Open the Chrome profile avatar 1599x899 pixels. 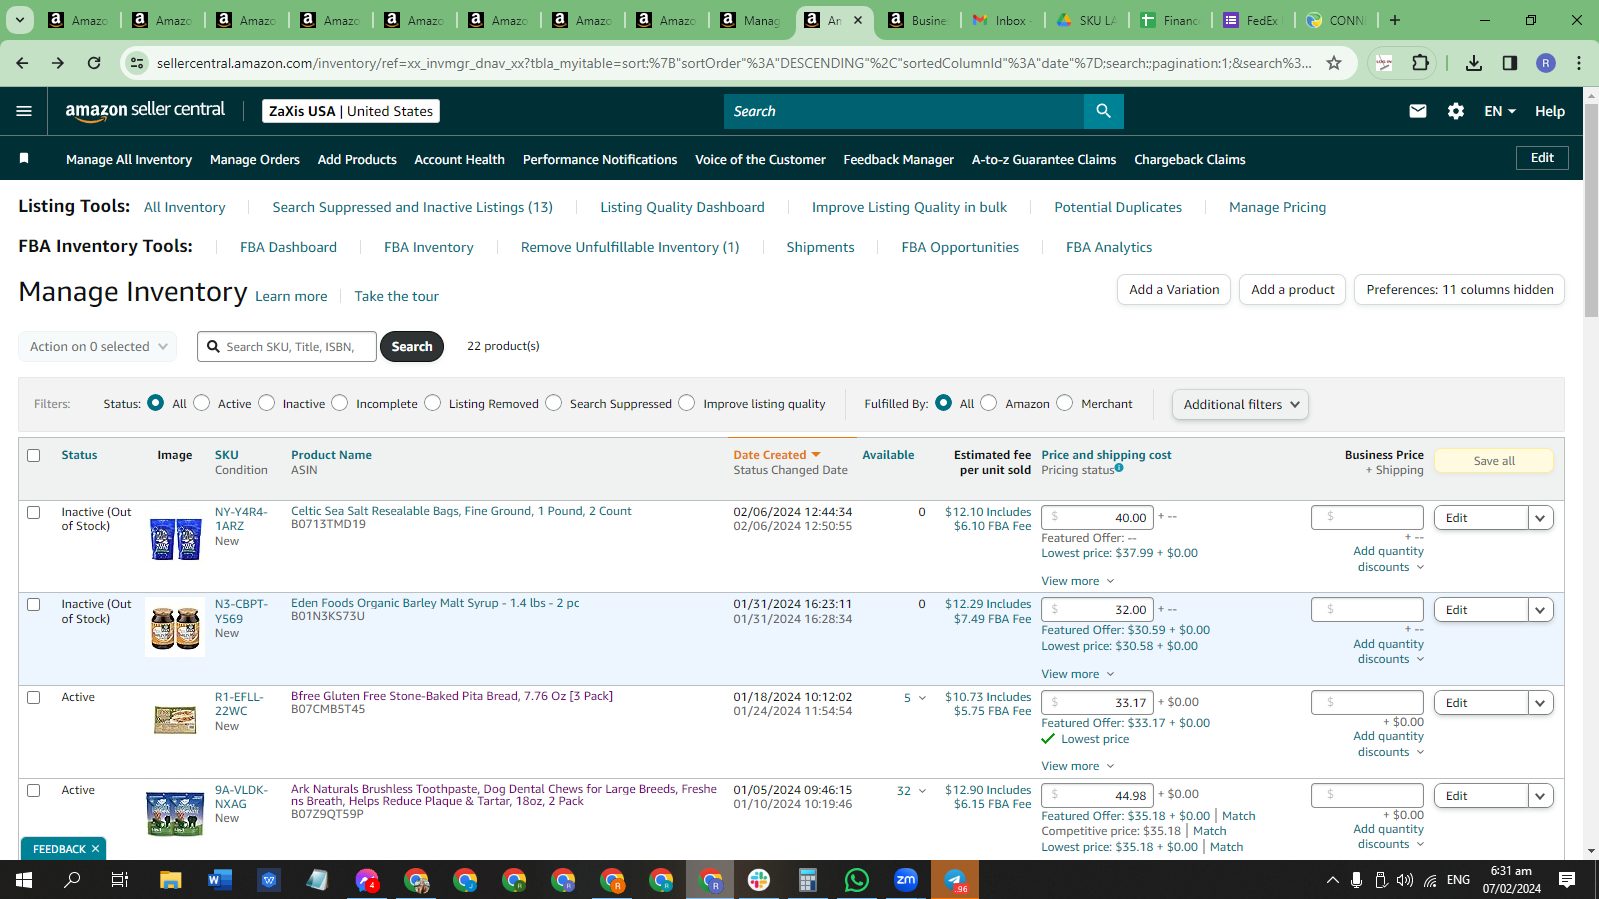[1546, 63]
